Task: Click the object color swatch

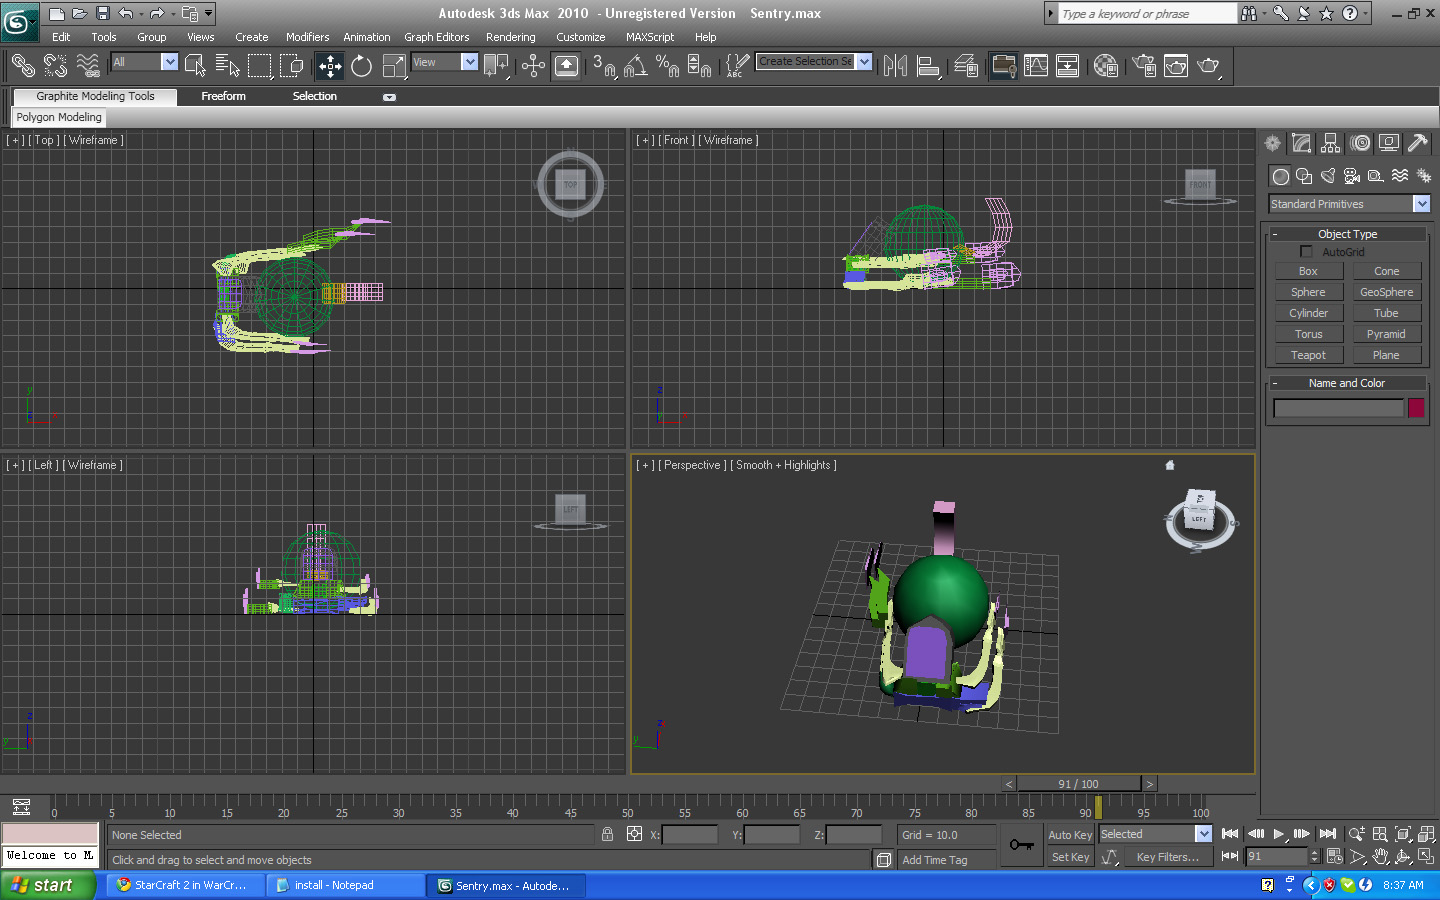Action: [x=1416, y=408]
